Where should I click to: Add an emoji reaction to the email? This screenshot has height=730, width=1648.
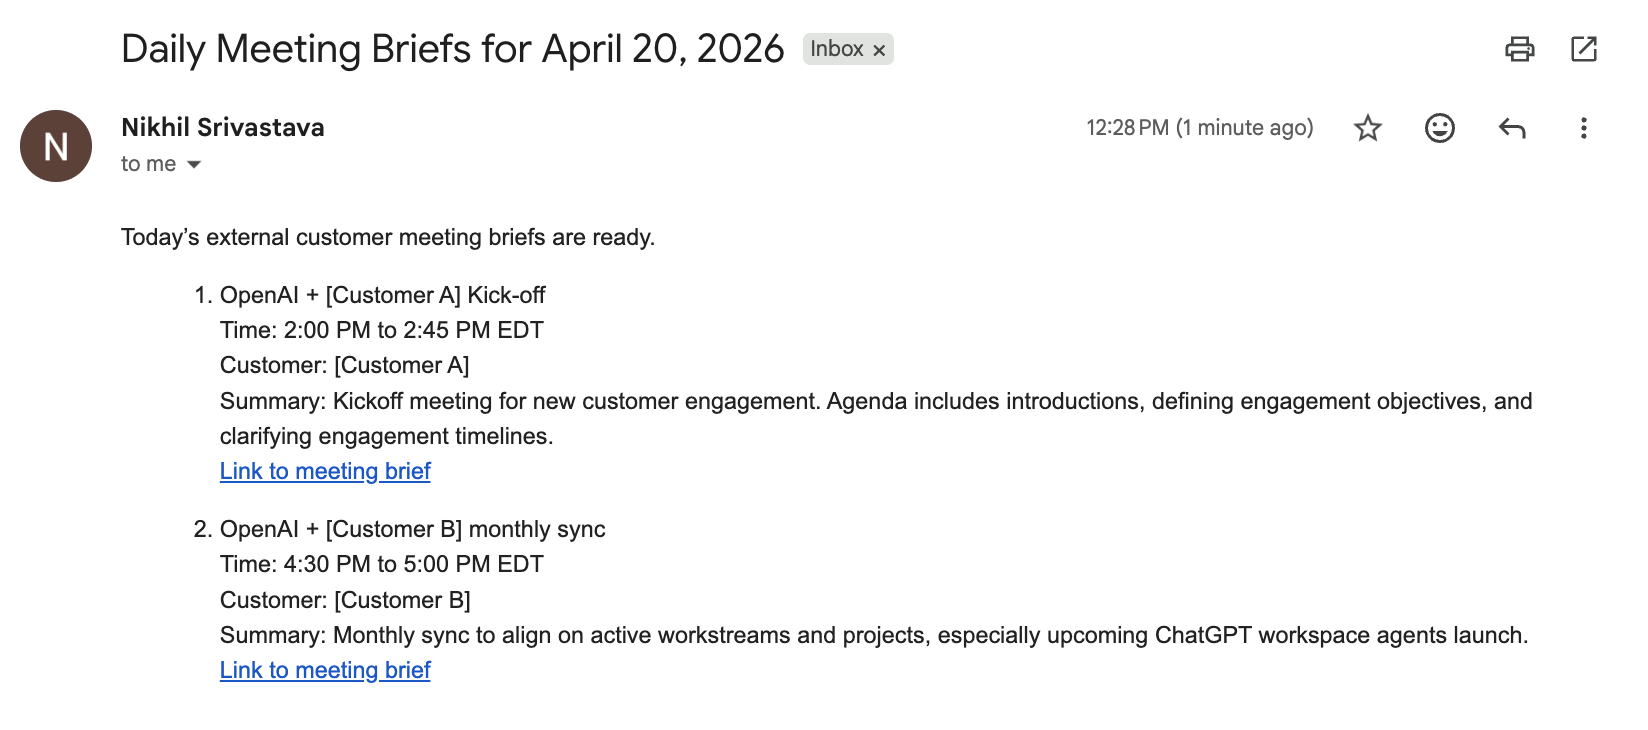point(1439,128)
